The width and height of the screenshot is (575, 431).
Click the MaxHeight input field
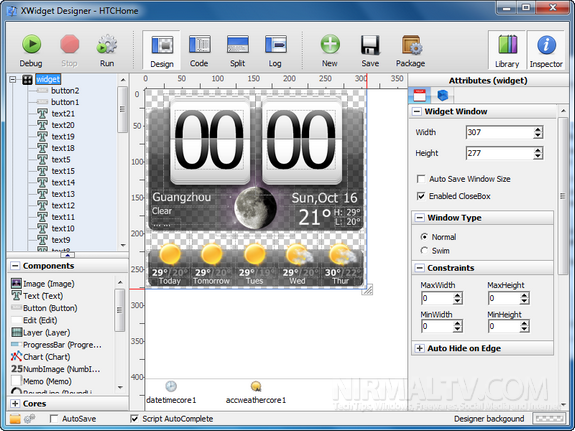click(504, 298)
